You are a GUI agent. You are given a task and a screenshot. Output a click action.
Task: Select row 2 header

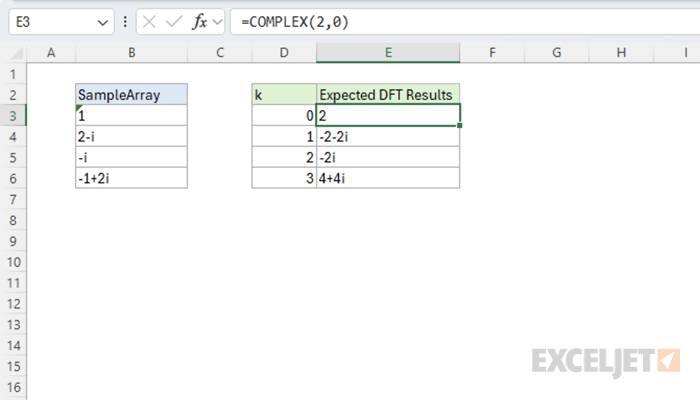click(13, 95)
